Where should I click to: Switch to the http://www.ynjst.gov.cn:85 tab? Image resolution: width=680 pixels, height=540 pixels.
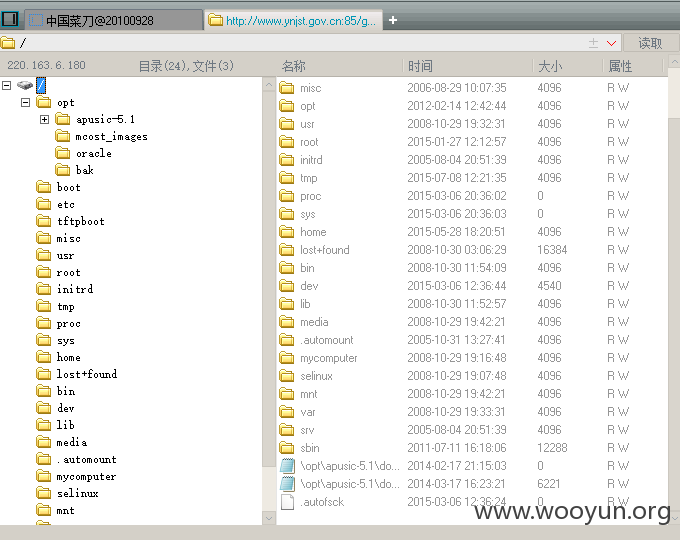293,20
